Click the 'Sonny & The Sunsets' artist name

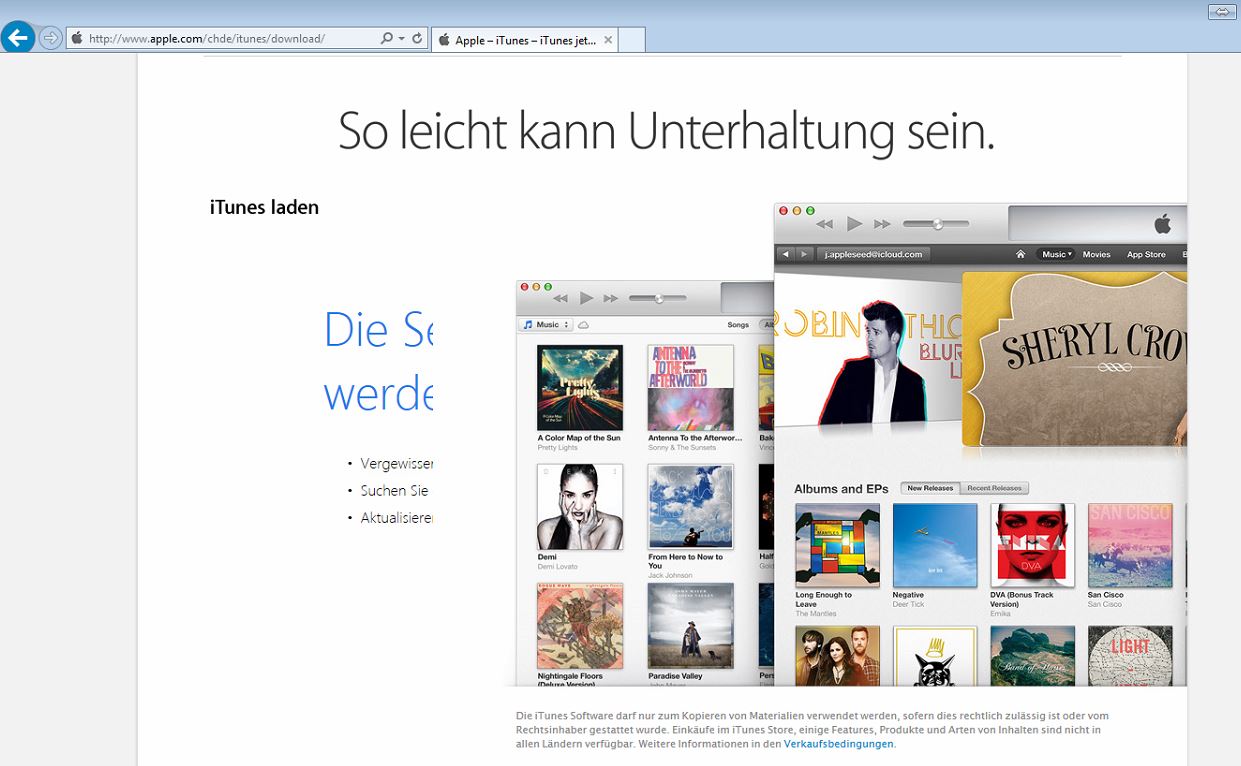coord(682,448)
